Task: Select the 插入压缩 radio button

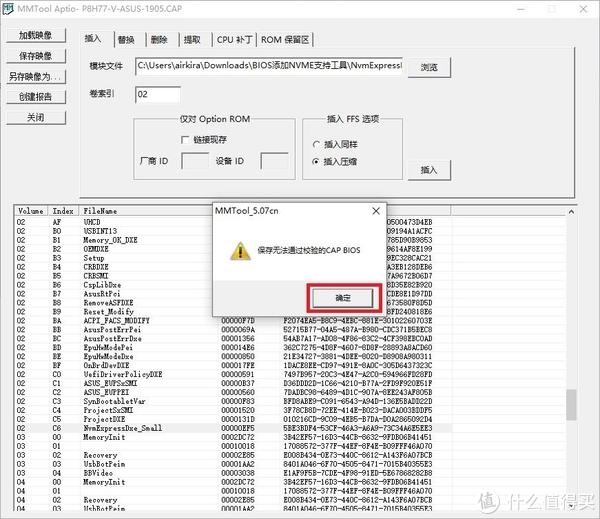Action: (x=316, y=162)
